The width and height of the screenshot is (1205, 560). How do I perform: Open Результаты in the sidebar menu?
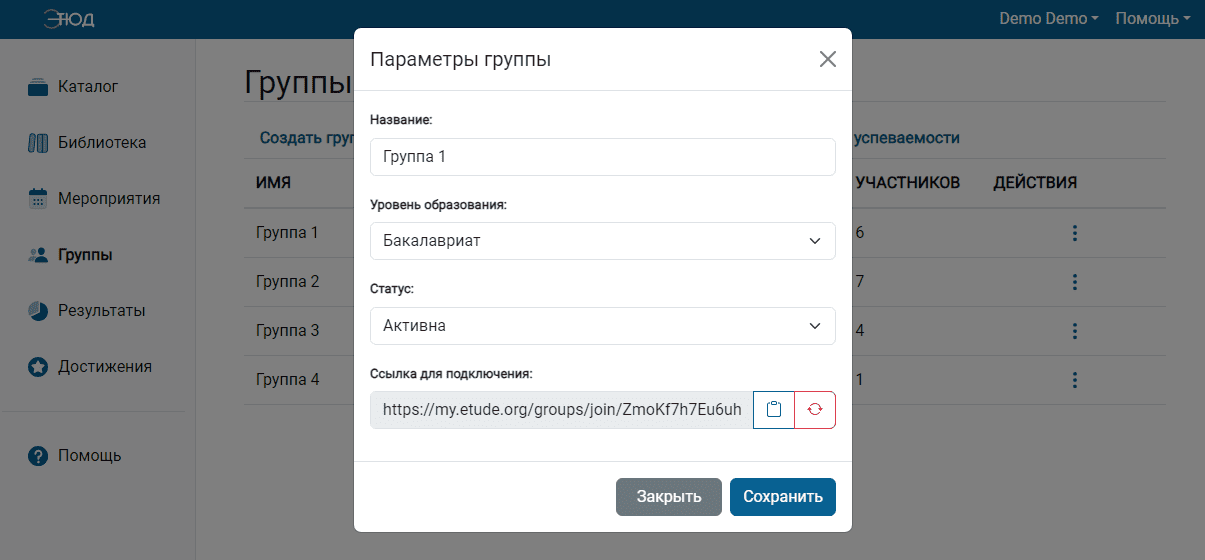(101, 311)
